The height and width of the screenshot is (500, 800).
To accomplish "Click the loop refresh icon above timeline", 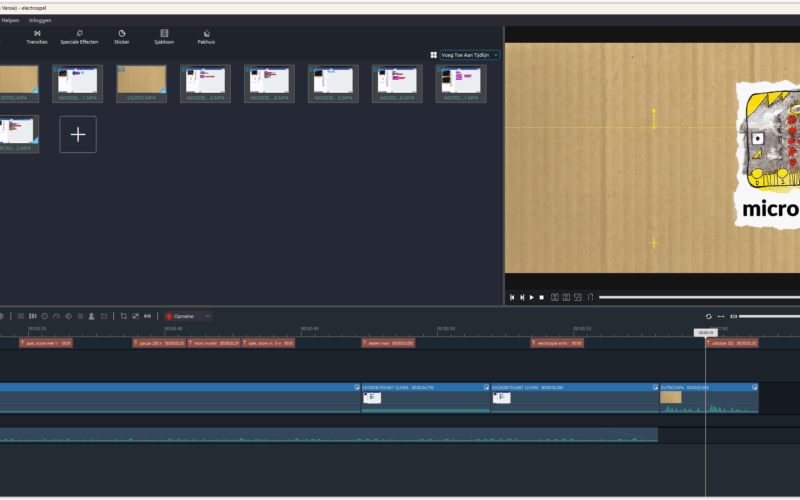I will click(x=708, y=316).
